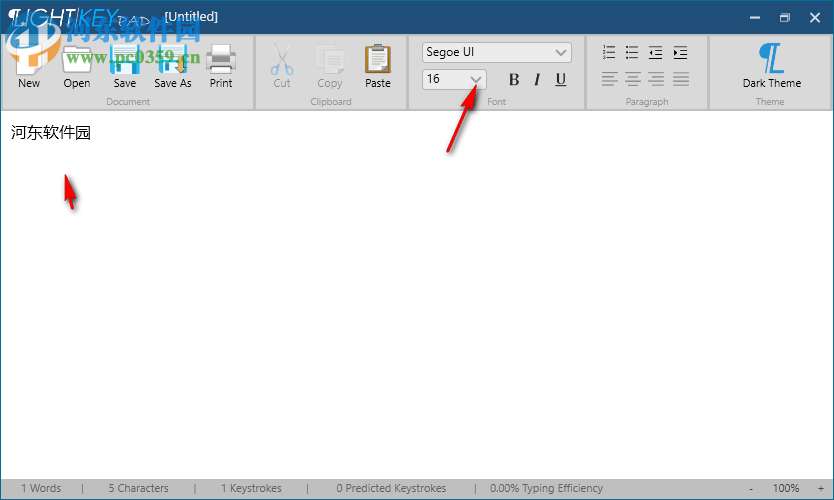
Task: Click the text 河东软件园 in editor
Action: point(51,132)
